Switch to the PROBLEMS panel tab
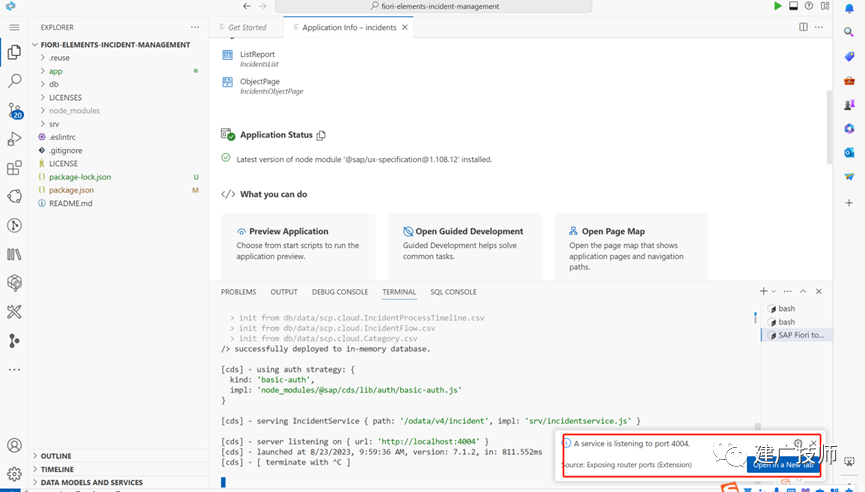The image size is (865, 492). 239,292
